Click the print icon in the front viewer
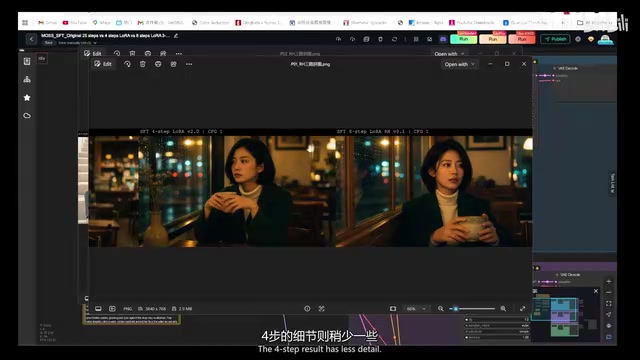Screen dimensions: 640x360 click(x=158, y=64)
